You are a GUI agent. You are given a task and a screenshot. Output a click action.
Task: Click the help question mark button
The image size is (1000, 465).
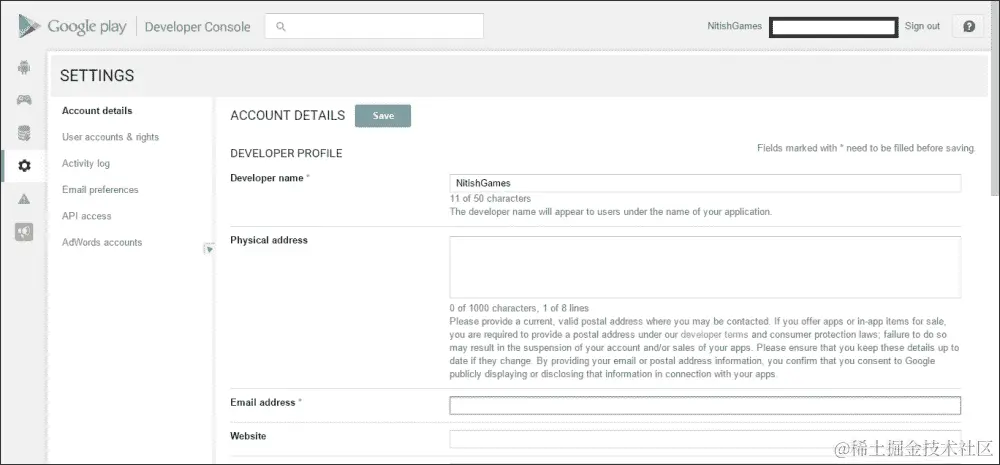pos(969,26)
